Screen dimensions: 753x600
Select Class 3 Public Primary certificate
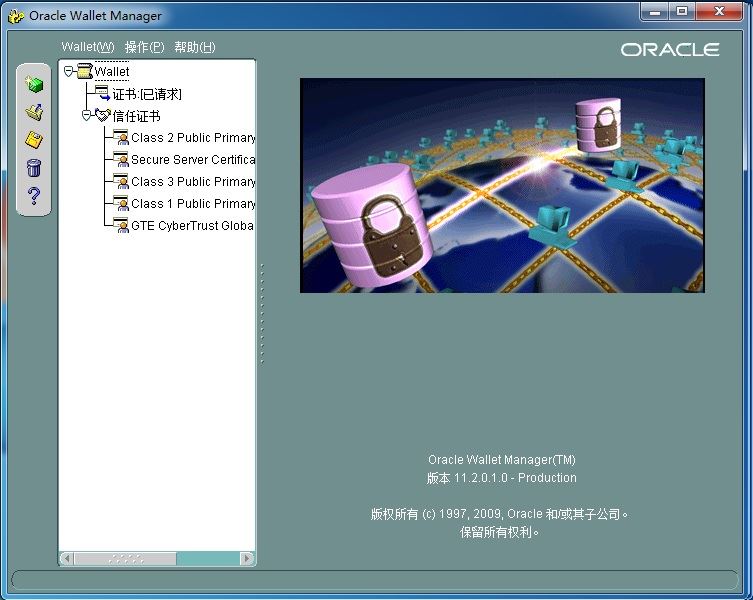[193, 182]
